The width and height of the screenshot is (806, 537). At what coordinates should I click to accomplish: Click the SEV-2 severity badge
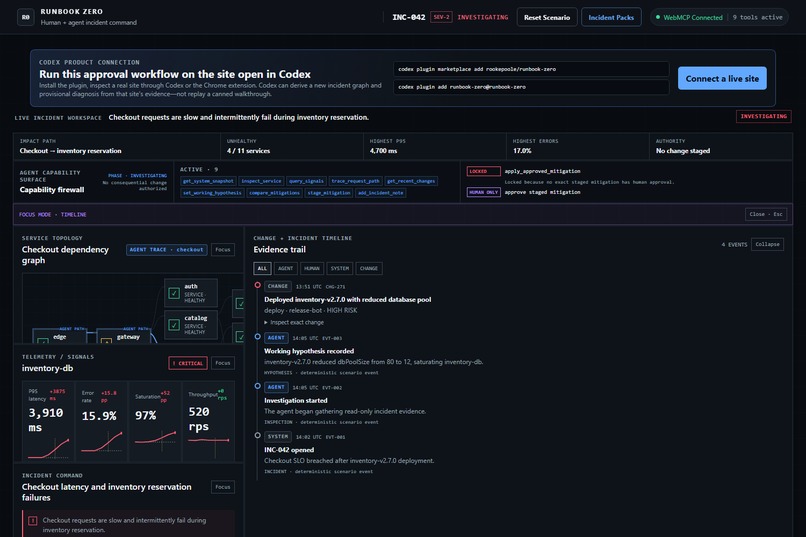pyautogui.click(x=441, y=17)
